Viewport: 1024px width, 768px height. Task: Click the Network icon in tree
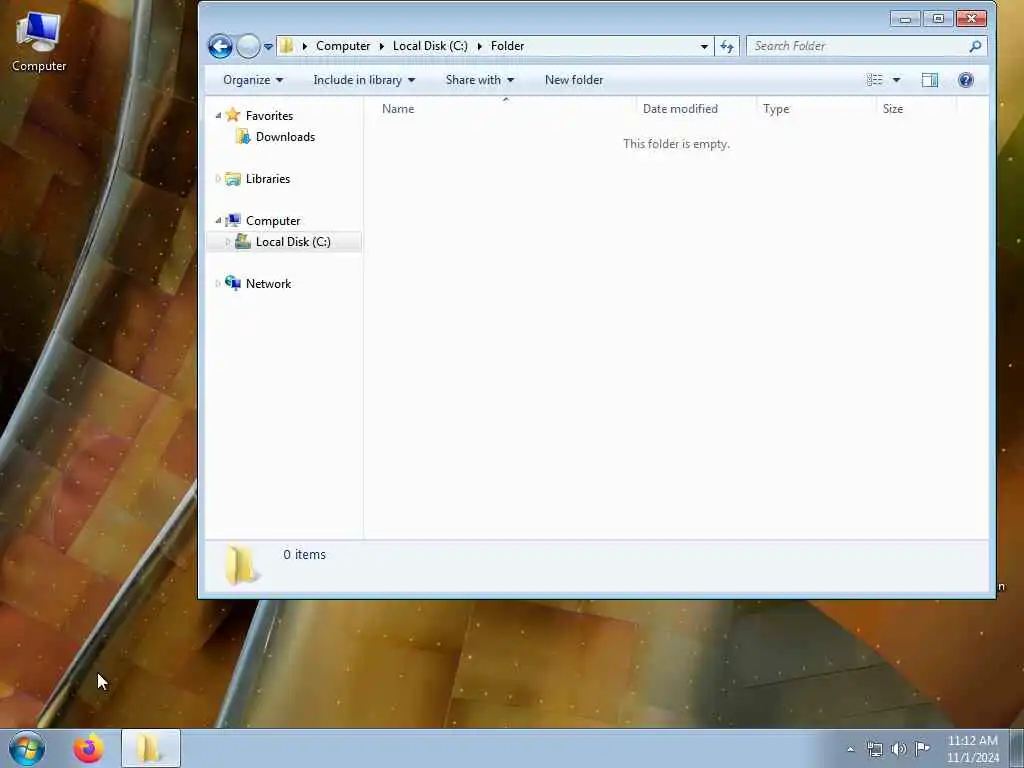point(233,283)
